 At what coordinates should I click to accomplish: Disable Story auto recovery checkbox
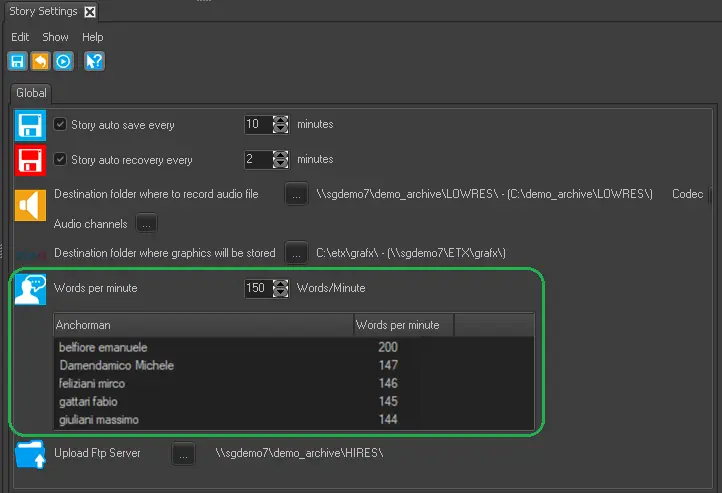tap(61, 159)
